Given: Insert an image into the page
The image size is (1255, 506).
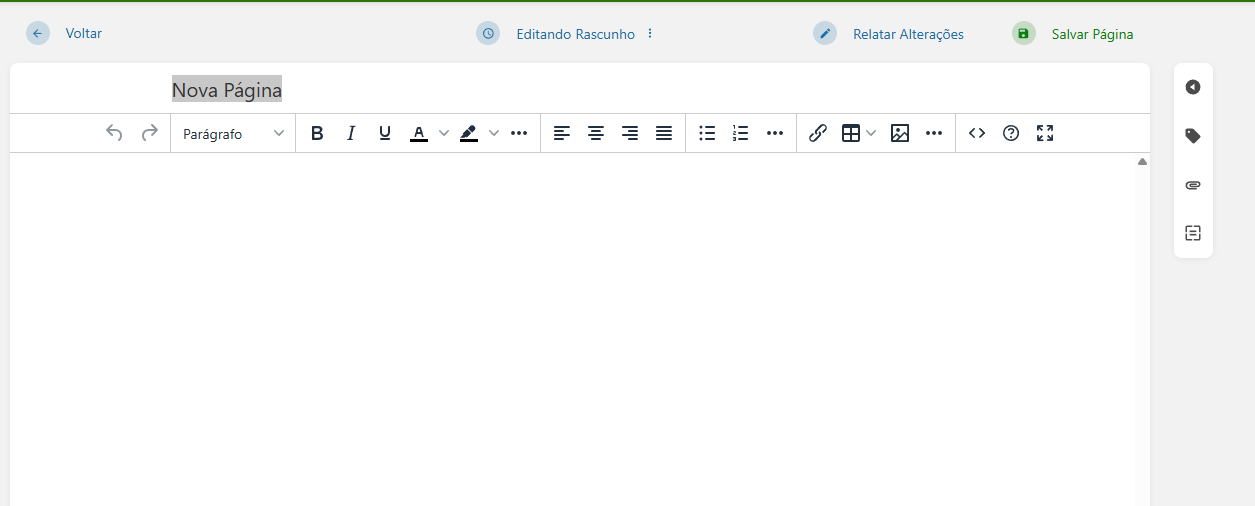Looking at the screenshot, I should pos(900,133).
